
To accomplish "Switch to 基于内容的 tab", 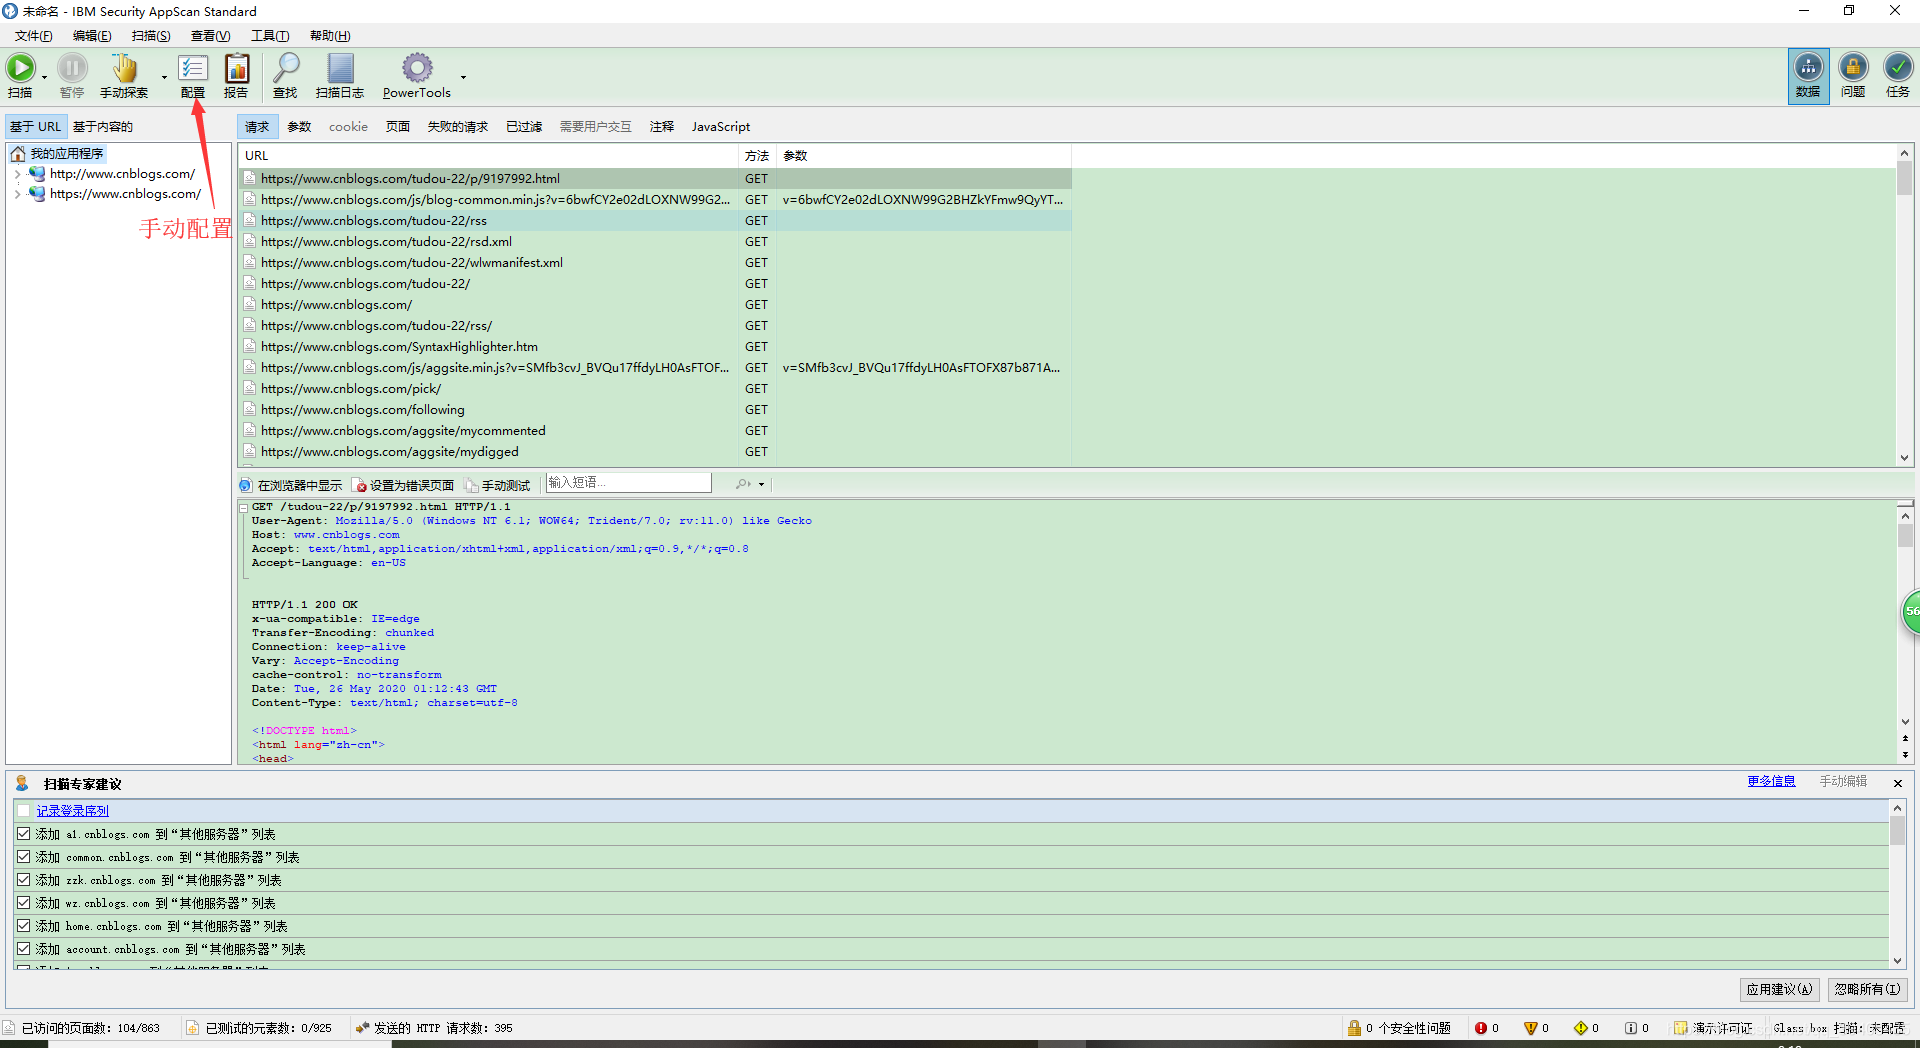I will pyautogui.click(x=103, y=127).
